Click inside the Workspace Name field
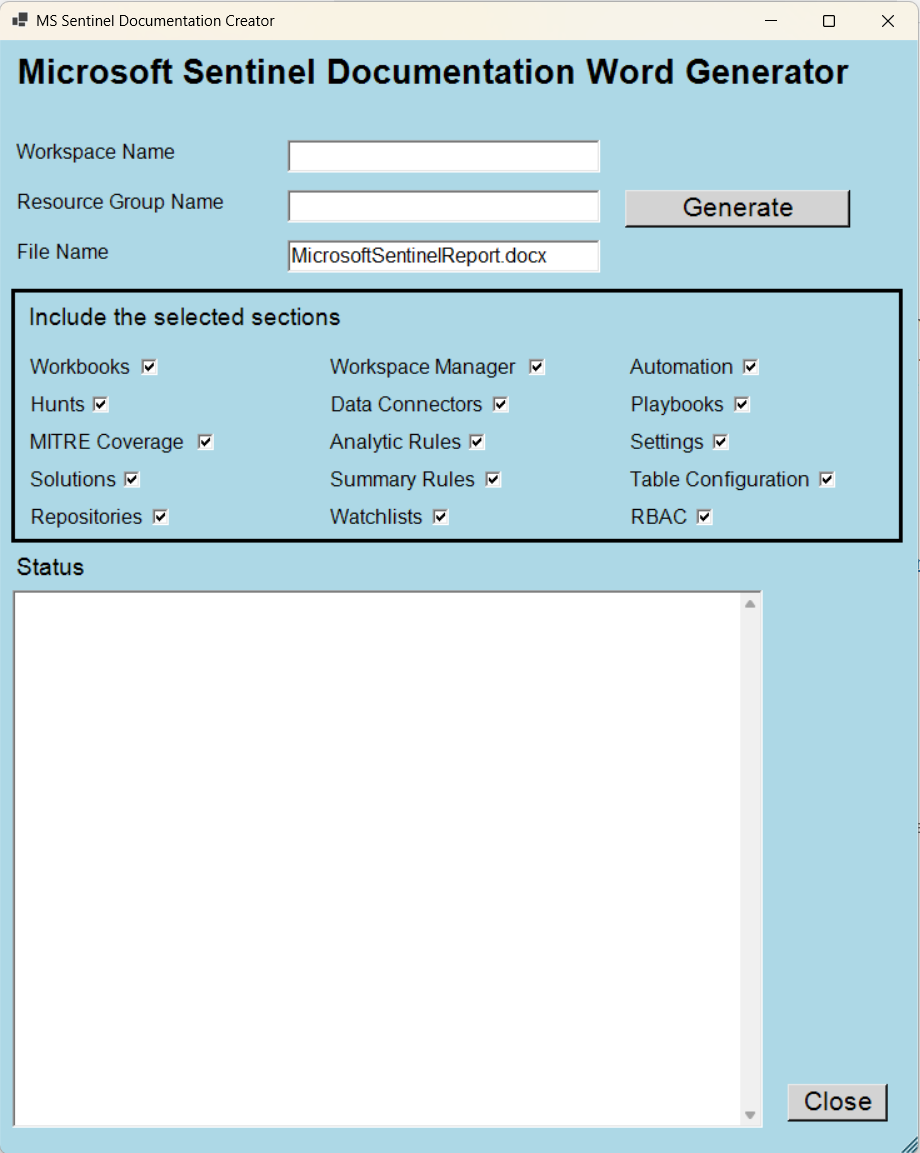Image resolution: width=920 pixels, height=1153 pixels. tap(443, 156)
